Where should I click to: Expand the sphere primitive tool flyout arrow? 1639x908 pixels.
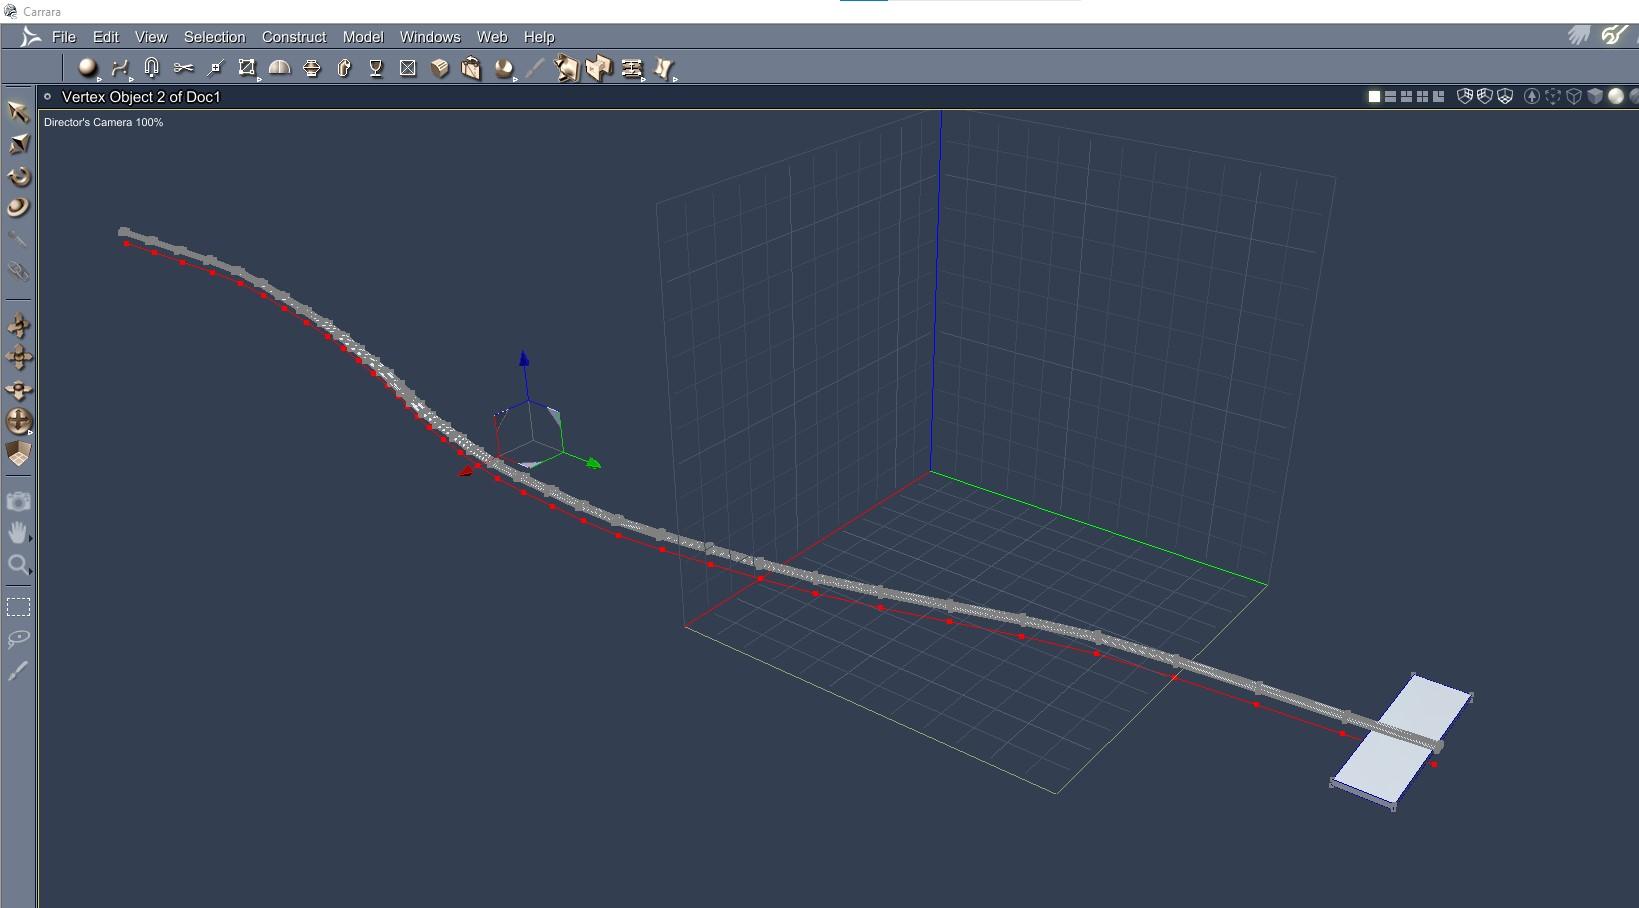99,78
